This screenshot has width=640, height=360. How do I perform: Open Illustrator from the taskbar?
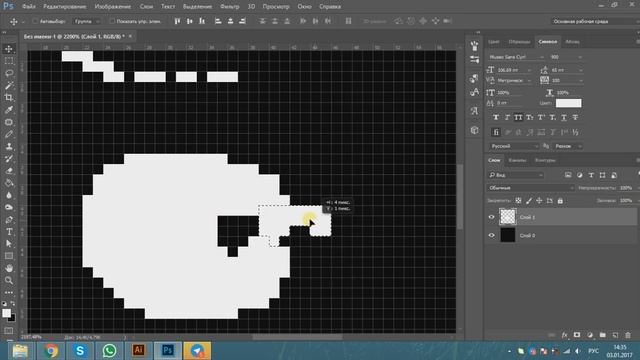[138, 351]
